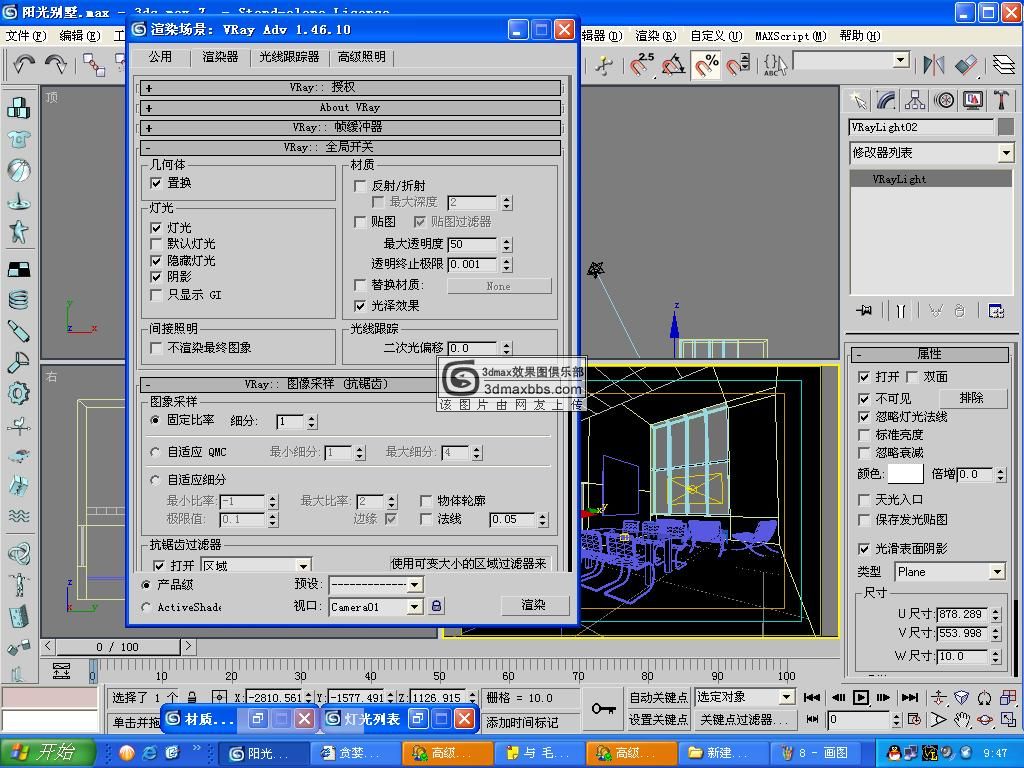Expand the About VRay rollout
Image resolution: width=1024 pixels, height=768 pixels.
coord(350,108)
